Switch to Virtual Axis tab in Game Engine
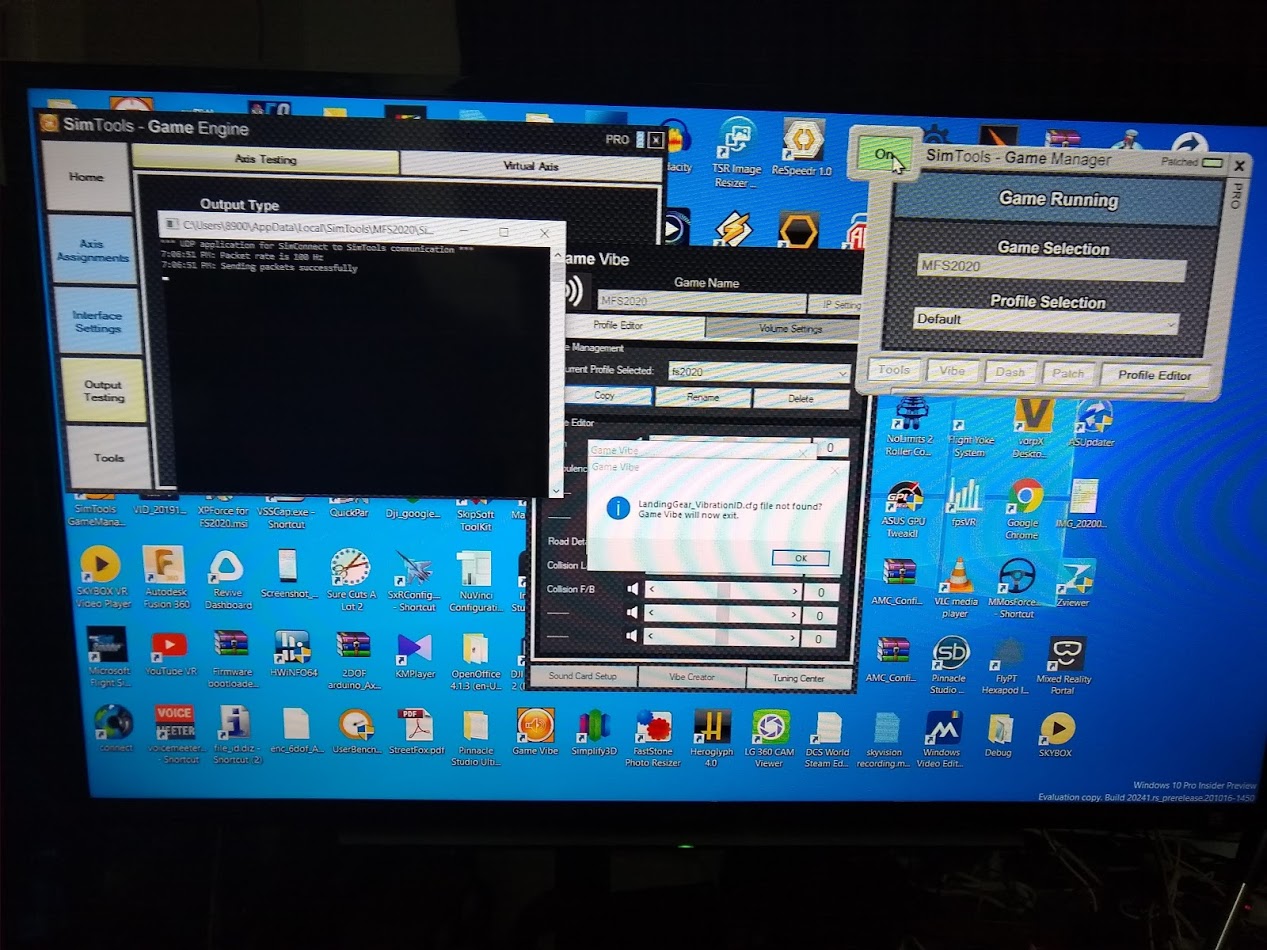 [x=531, y=165]
